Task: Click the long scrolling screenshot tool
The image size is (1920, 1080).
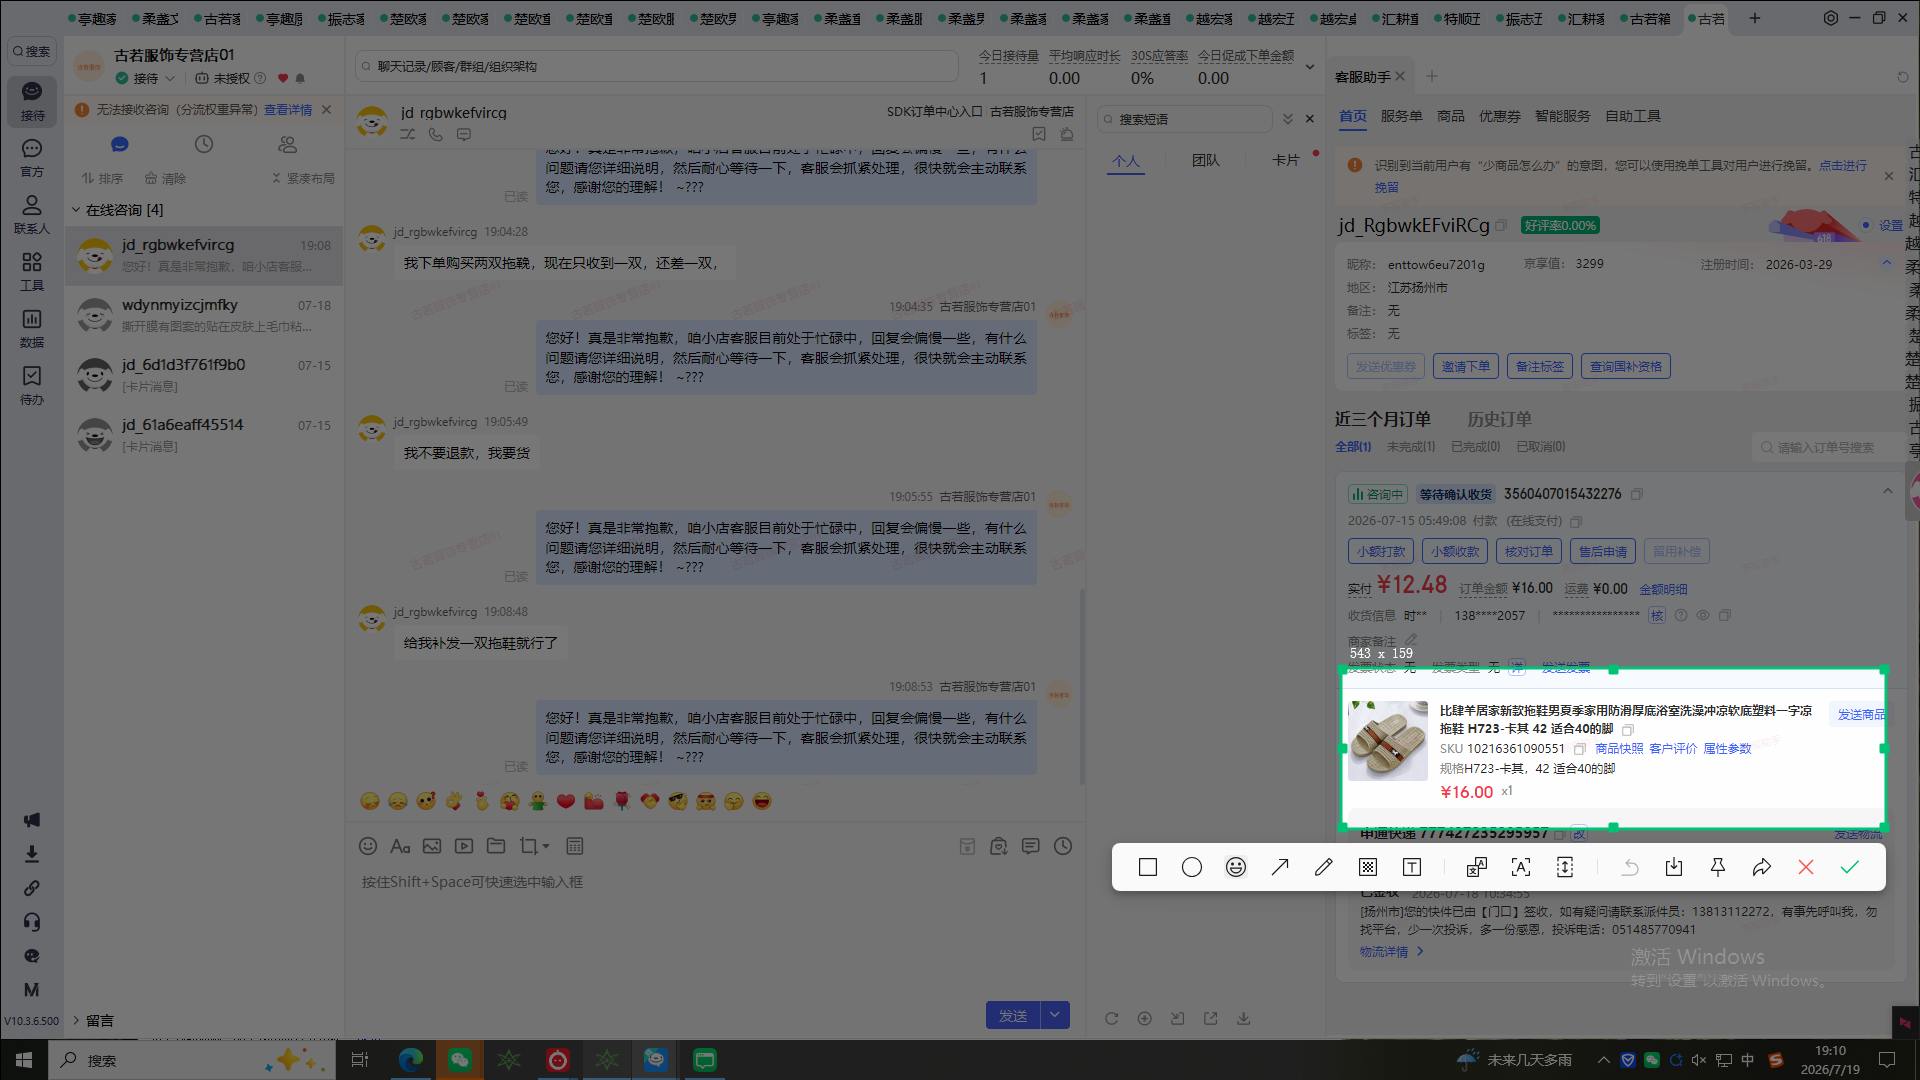Action: pyautogui.click(x=1565, y=867)
